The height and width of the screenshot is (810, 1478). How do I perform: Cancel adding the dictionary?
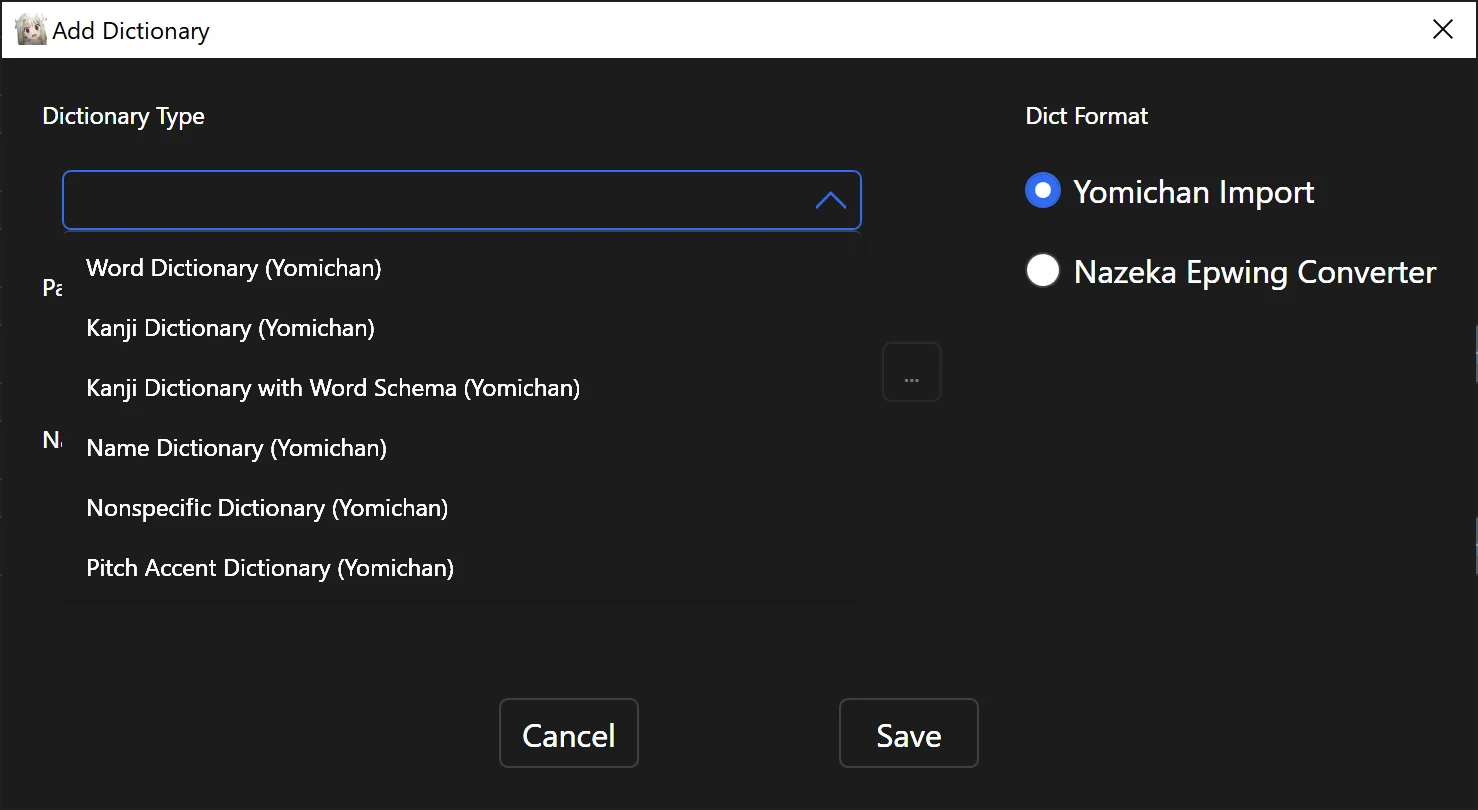[x=568, y=733]
